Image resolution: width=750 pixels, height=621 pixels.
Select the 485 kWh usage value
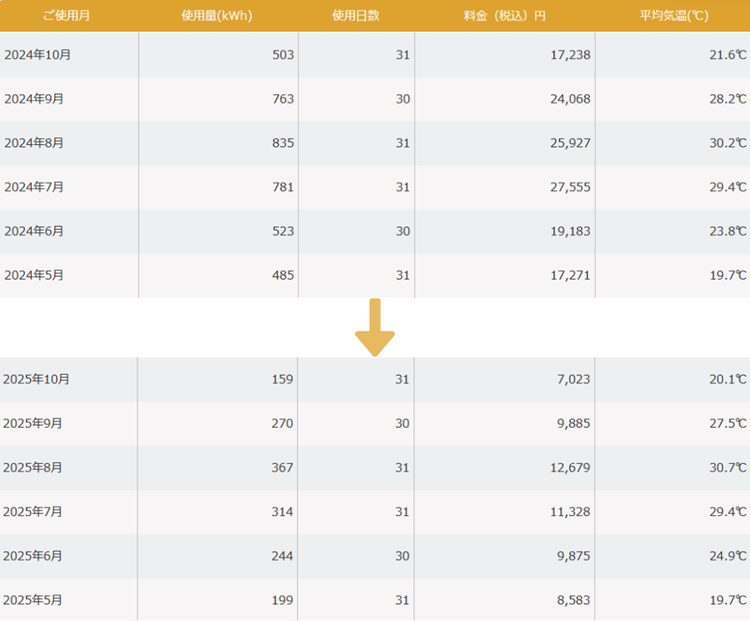click(x=283, y=275)
